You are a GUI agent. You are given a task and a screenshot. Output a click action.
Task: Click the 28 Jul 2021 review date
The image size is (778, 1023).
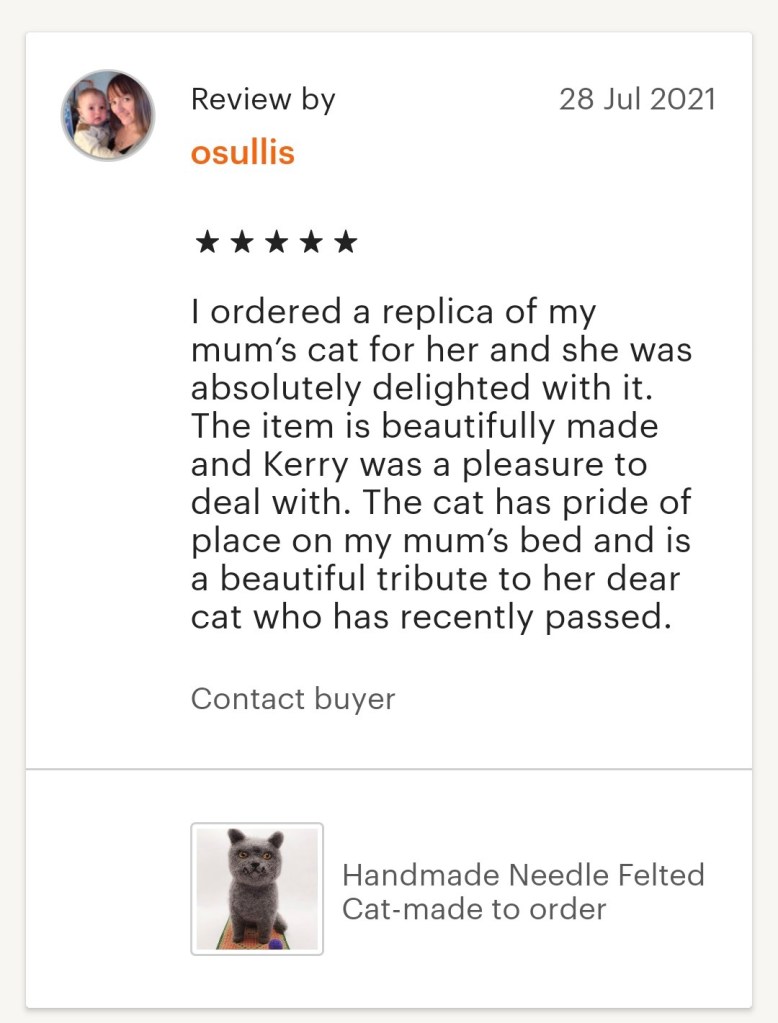[x=637, y=100]
